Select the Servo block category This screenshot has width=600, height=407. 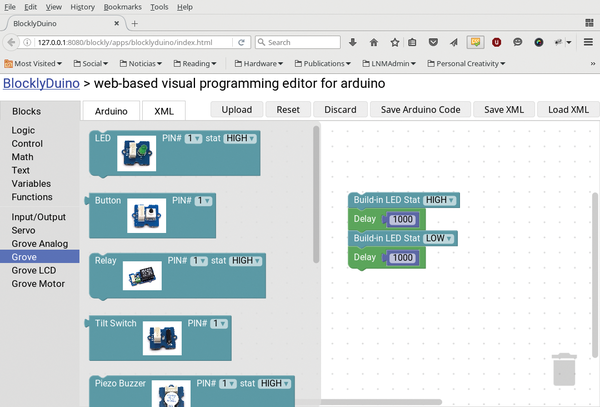click(x=23, y=230)
